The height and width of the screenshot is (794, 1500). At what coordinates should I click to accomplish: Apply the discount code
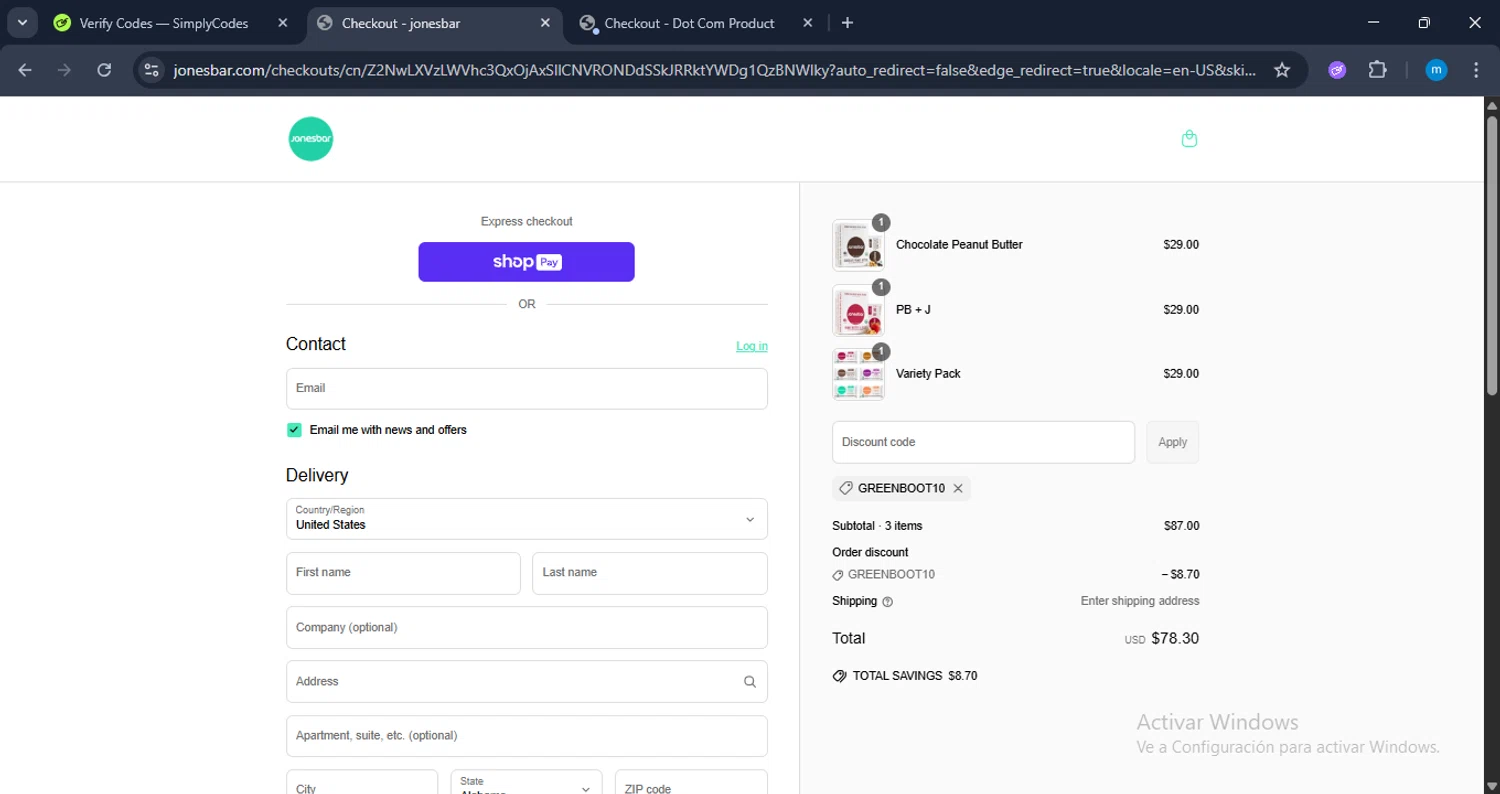(x=1172, y=442)
